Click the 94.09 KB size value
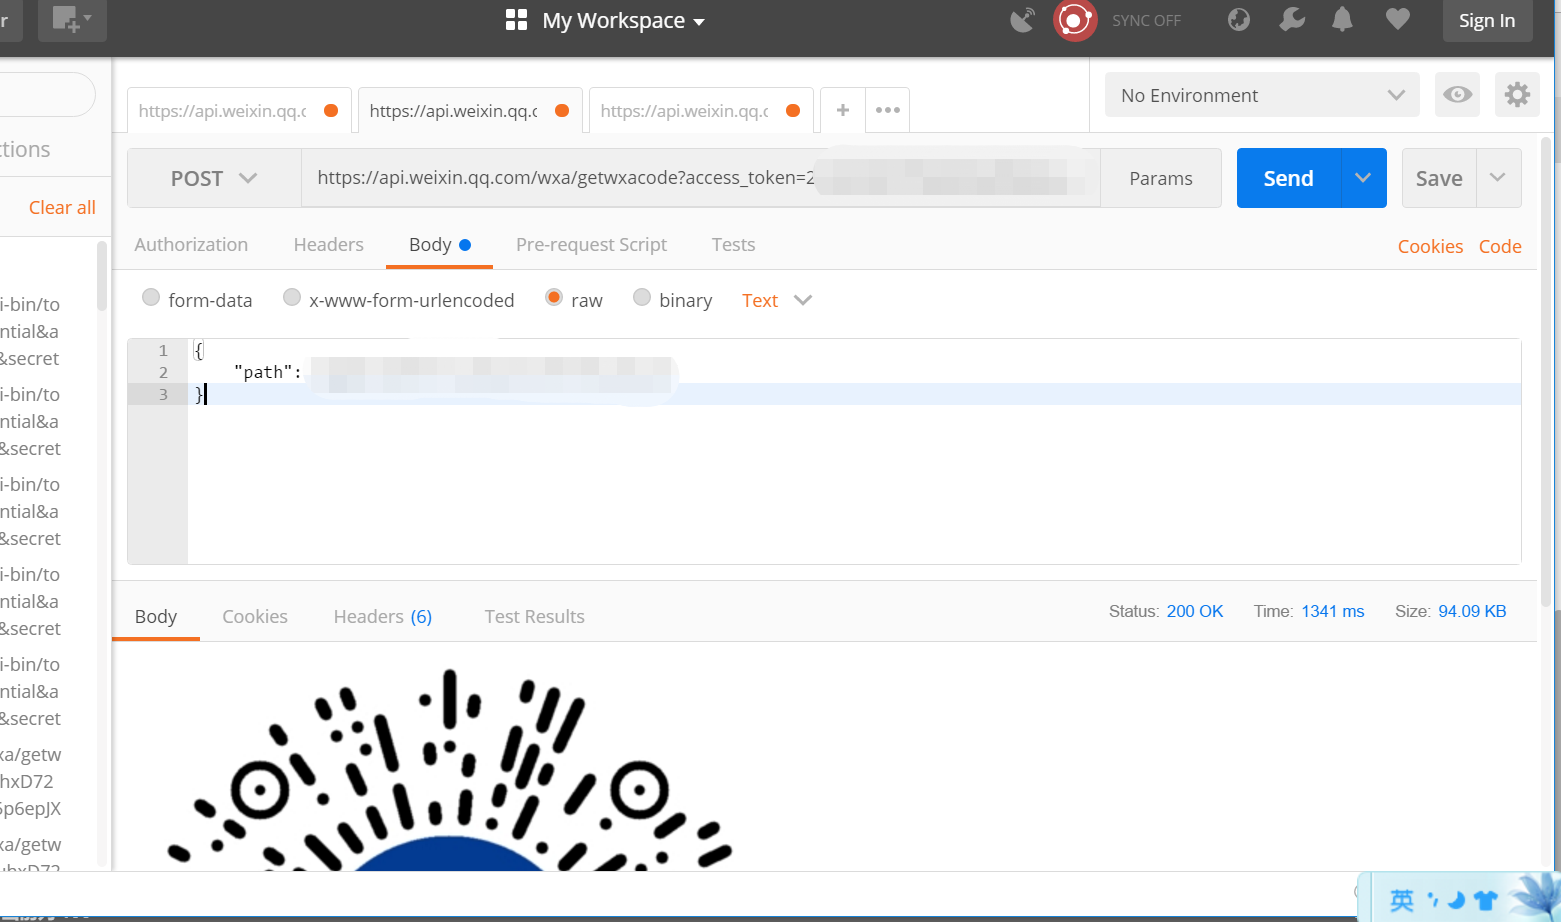This screenshot has height=922, width=1561. click(x=1472, y=611)
